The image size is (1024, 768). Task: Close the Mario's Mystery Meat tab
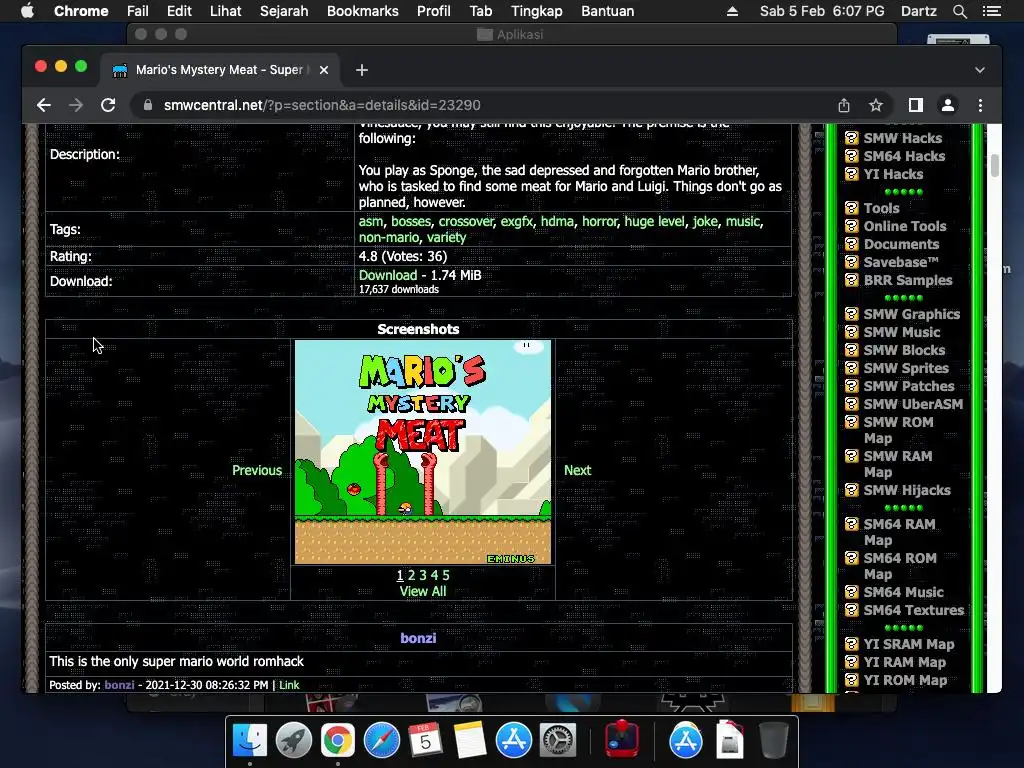324,70
